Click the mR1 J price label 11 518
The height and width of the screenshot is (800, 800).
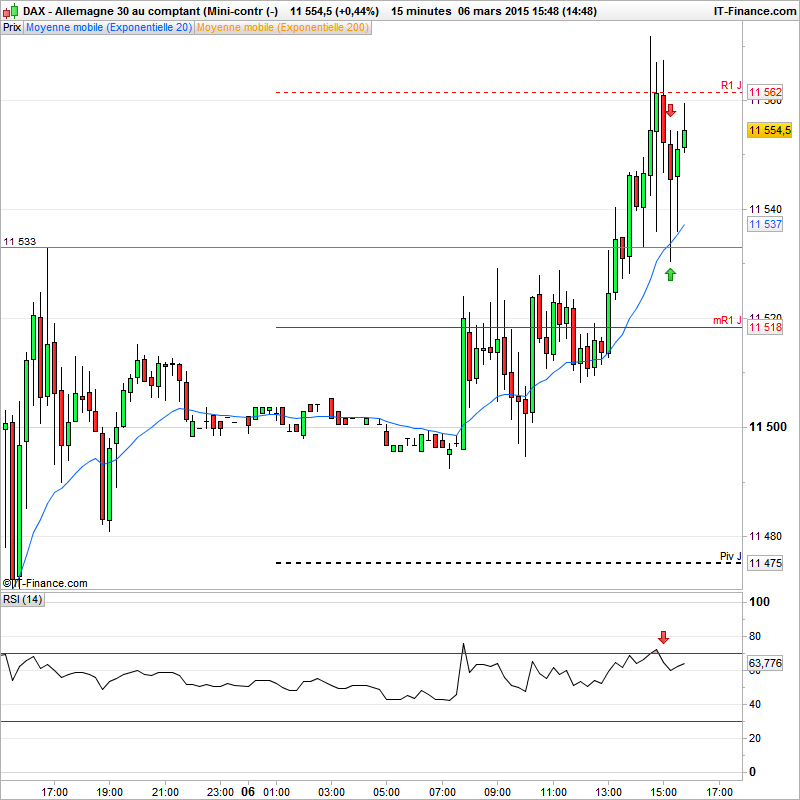pos(765,327)
